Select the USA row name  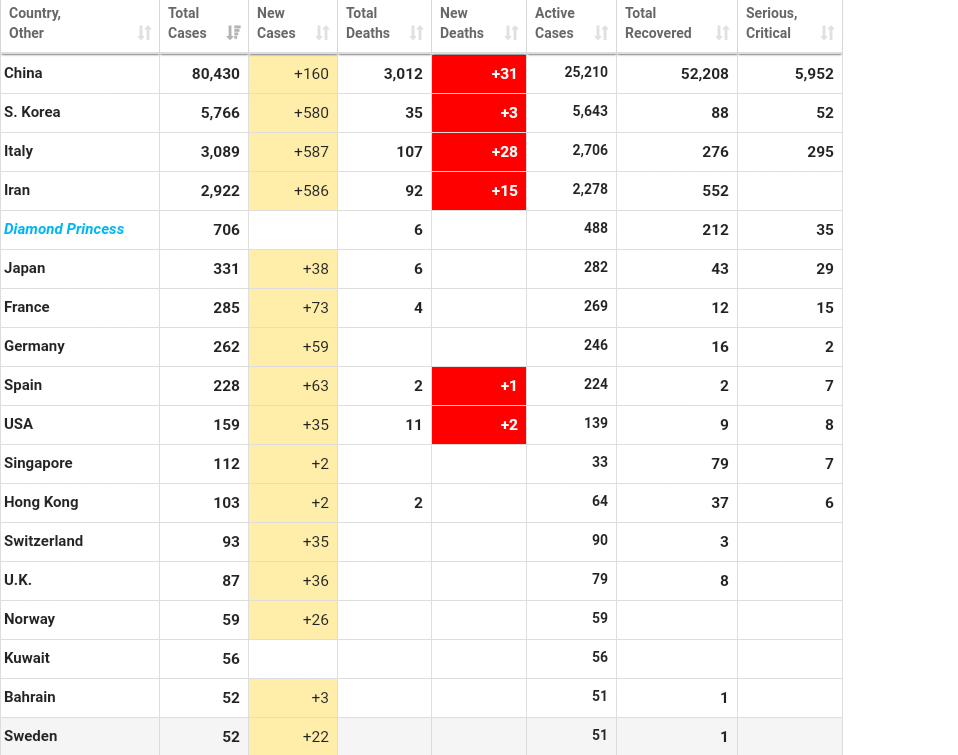pyautogui.click(x=19, y=424)
